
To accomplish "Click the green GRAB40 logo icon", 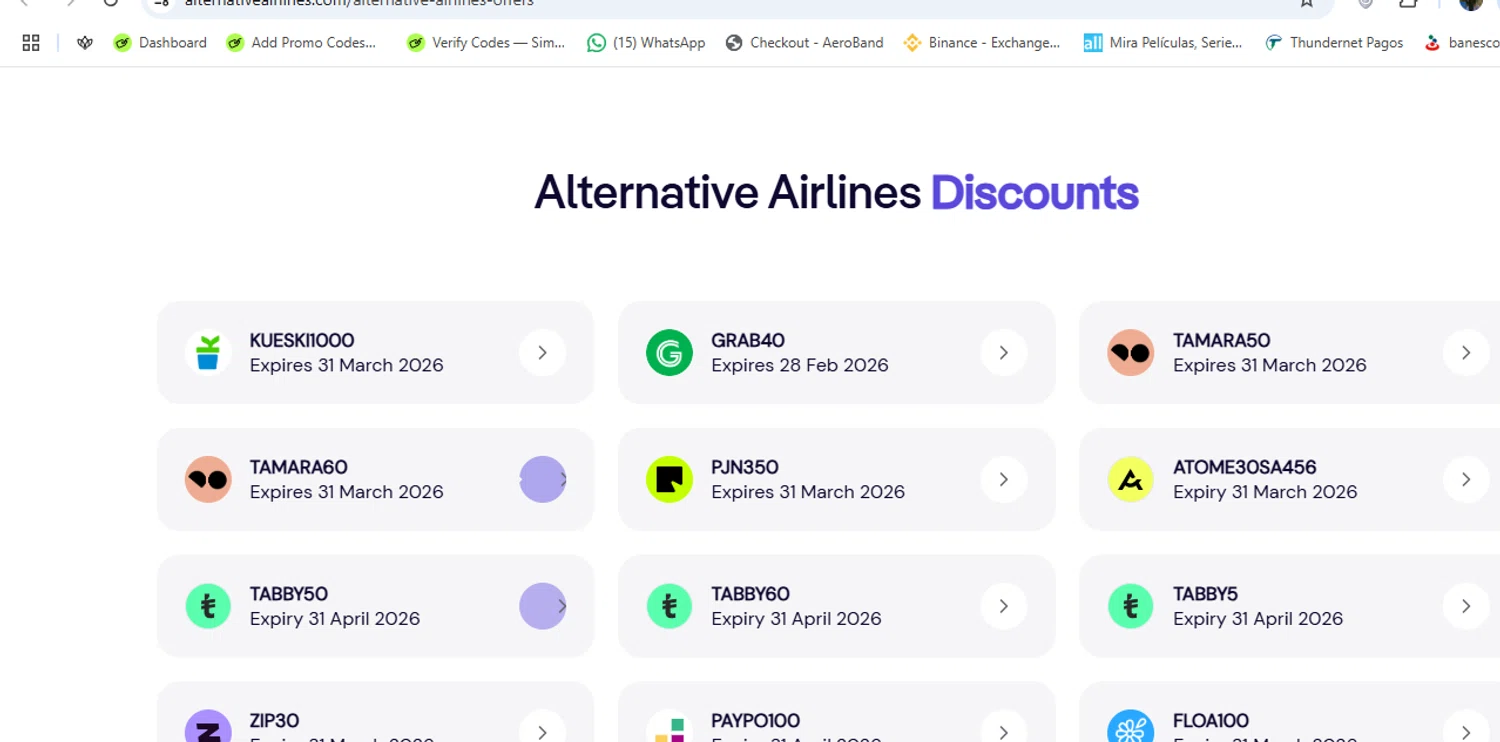I will (x=669, y=353).
